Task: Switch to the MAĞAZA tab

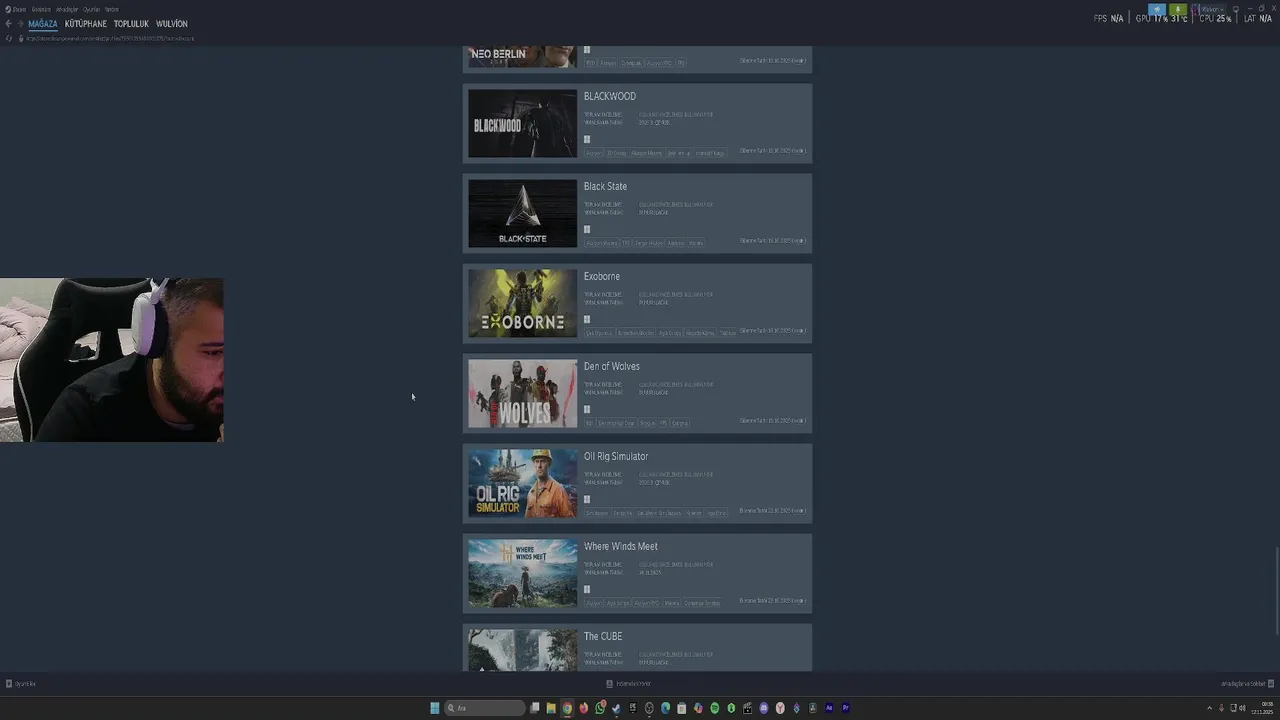Action: tap(43, 24)
